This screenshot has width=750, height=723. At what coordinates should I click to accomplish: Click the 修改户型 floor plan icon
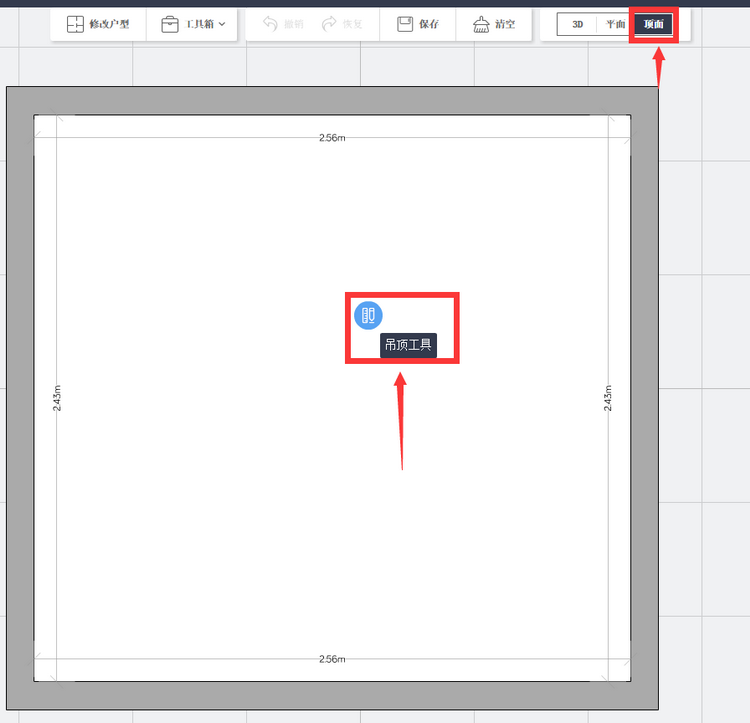[x=75, y=24]
